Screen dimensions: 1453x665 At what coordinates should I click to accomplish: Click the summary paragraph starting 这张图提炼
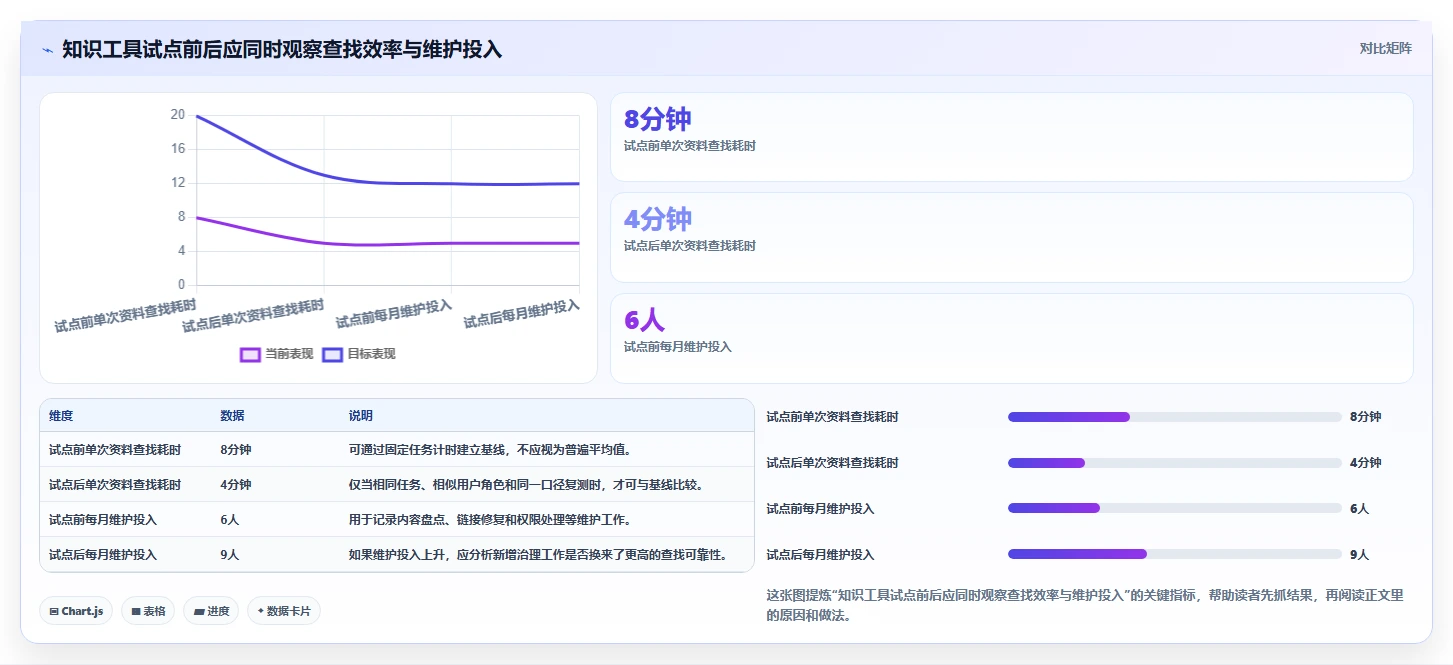click(x=1085, y=606)
